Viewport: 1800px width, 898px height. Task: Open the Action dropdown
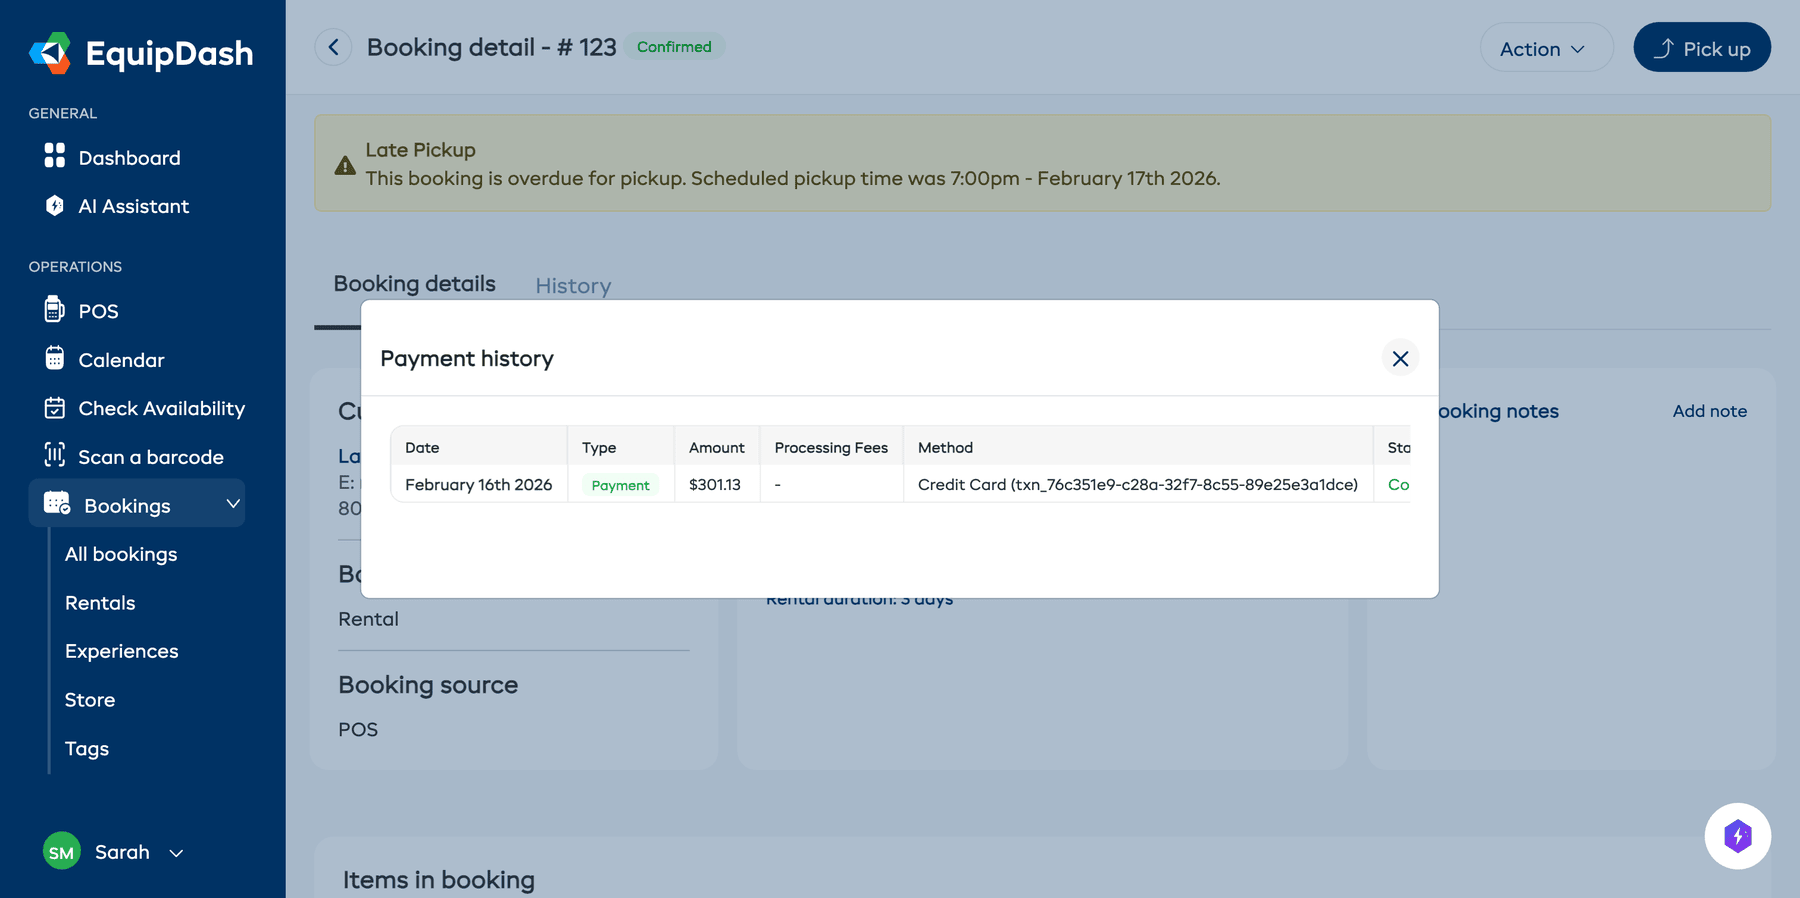[1546, 48]
